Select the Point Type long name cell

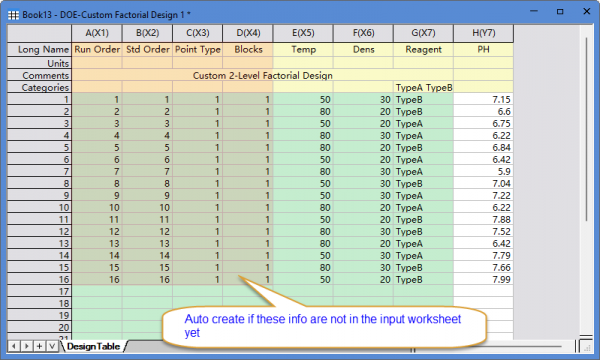tap(197, 50)
